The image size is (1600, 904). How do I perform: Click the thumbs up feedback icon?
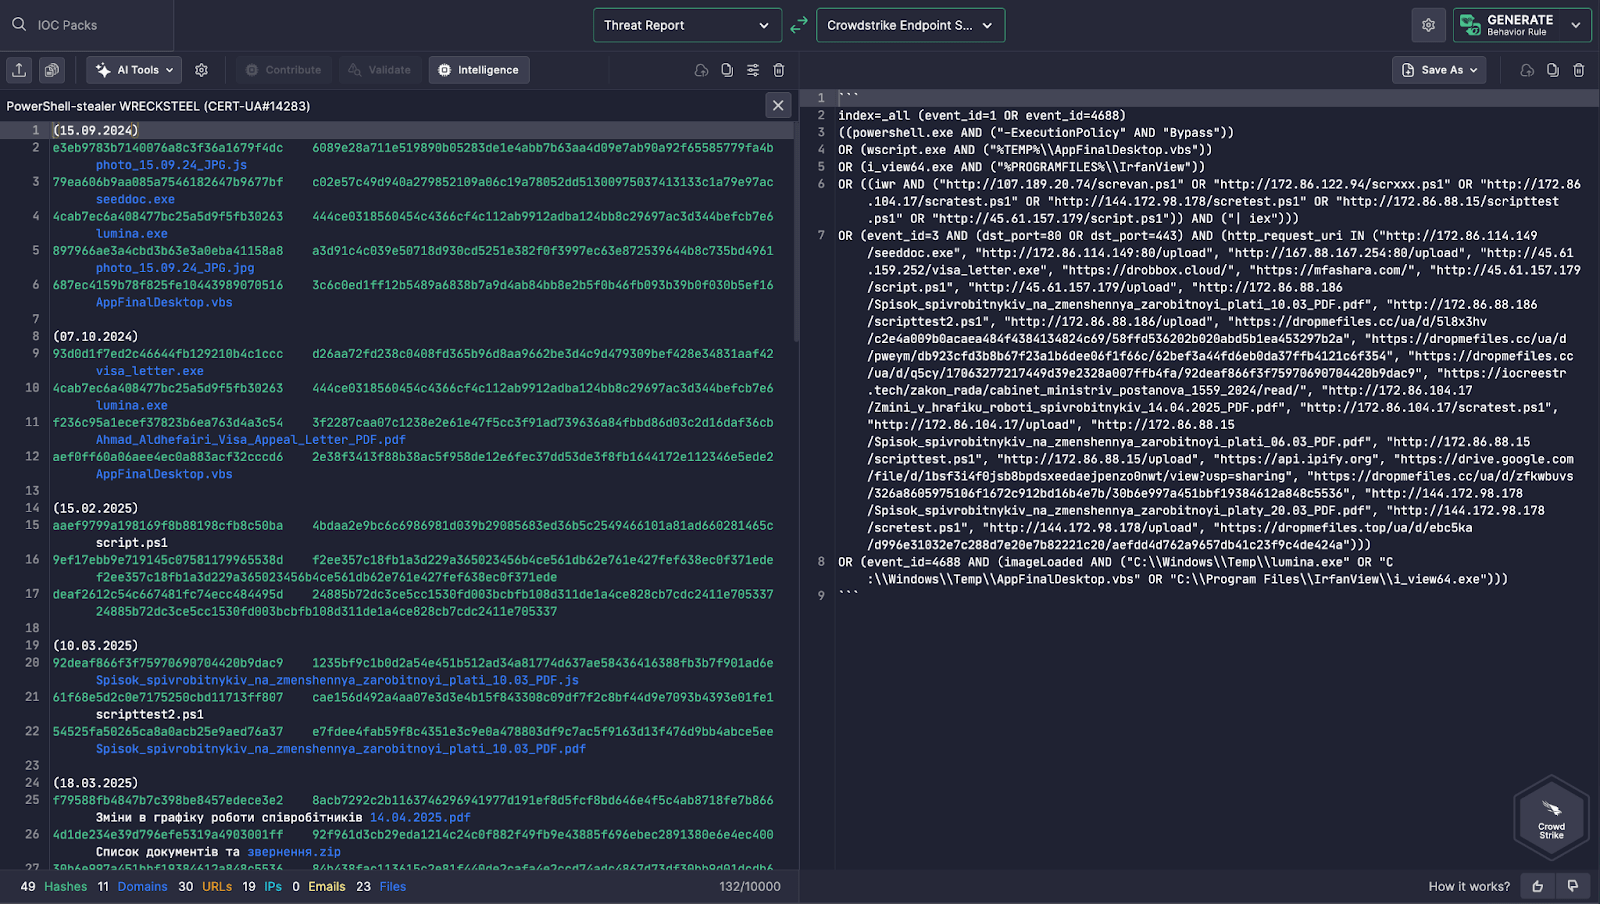click(1538, 886)
